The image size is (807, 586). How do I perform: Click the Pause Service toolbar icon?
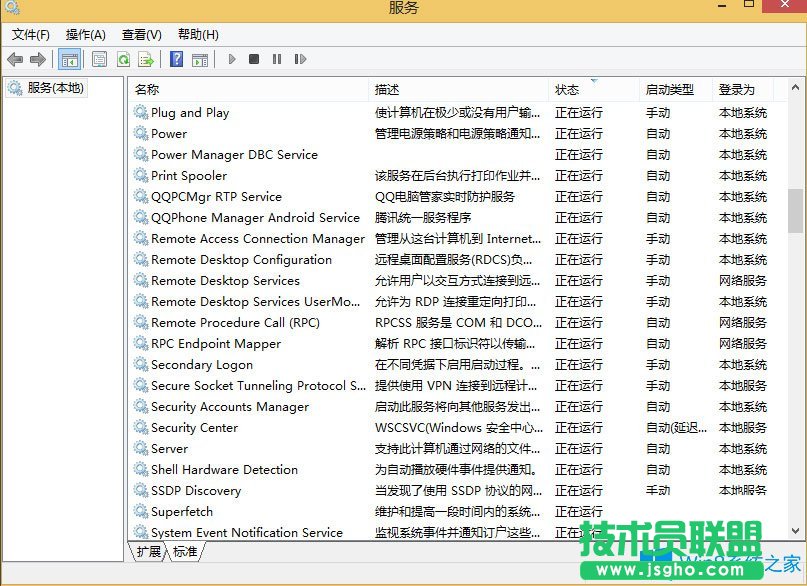coord(277,59)
